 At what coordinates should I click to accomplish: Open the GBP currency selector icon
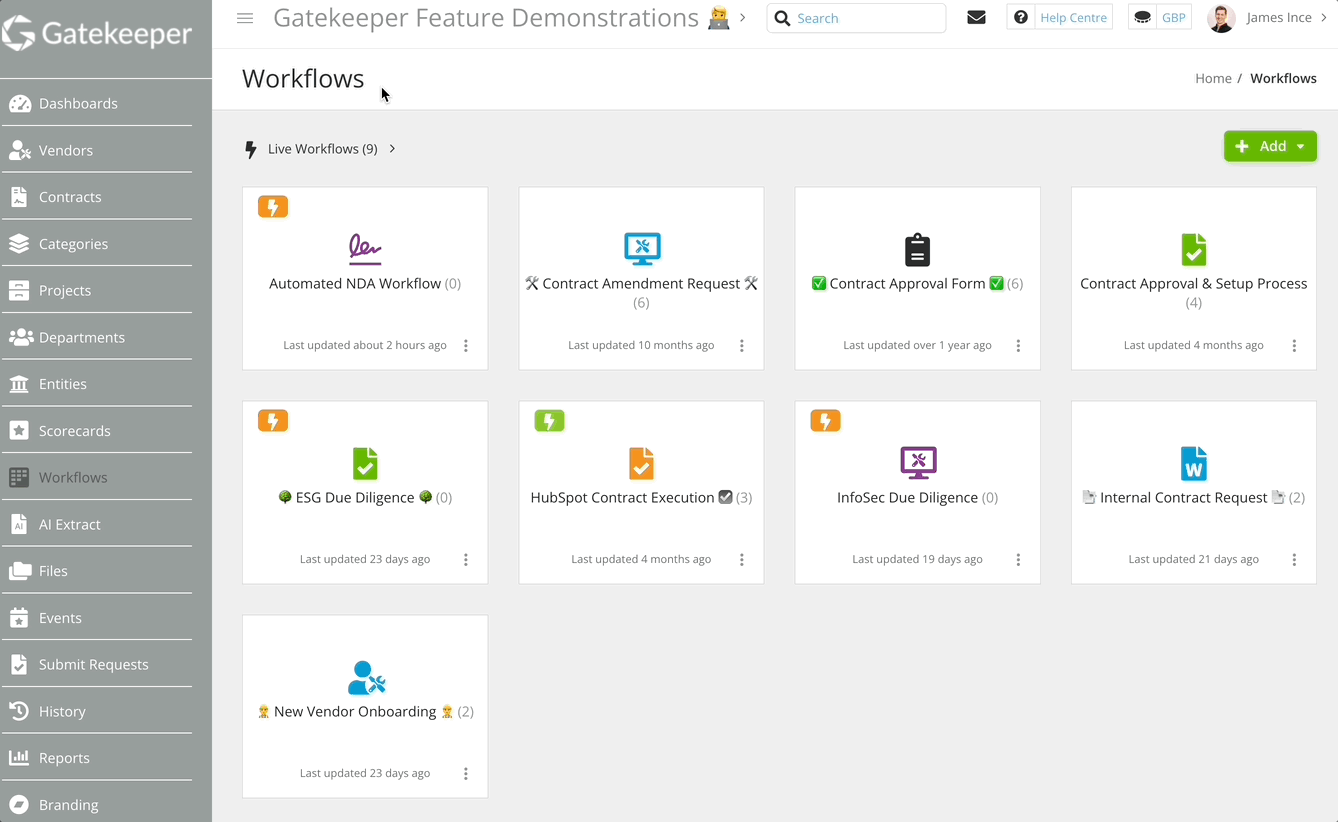point(1141,16)
